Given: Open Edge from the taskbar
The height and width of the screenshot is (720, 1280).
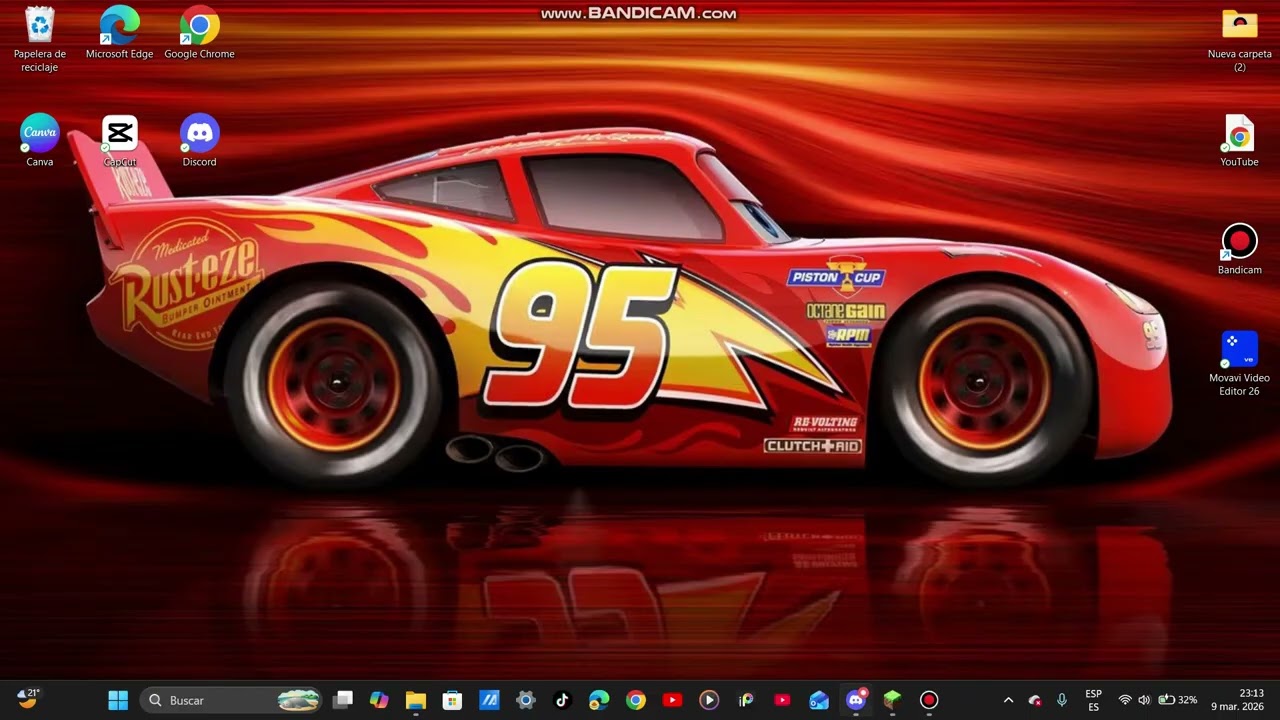Looking at the screenshot, I should point(599,700).
